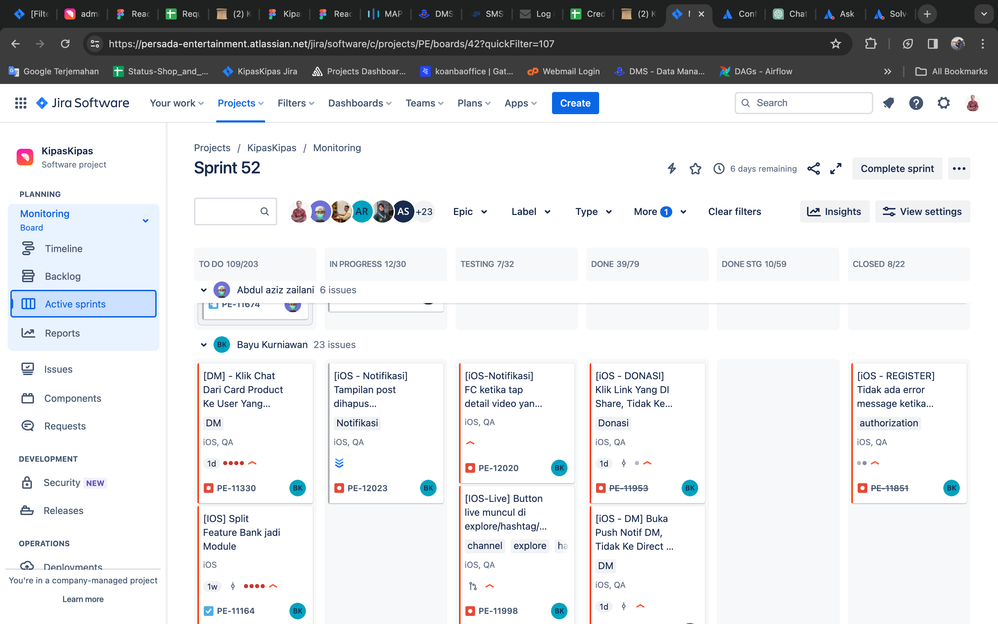Open the Label filter dropdown
Screen dimensions: 998x624
(x=531, y=211)
